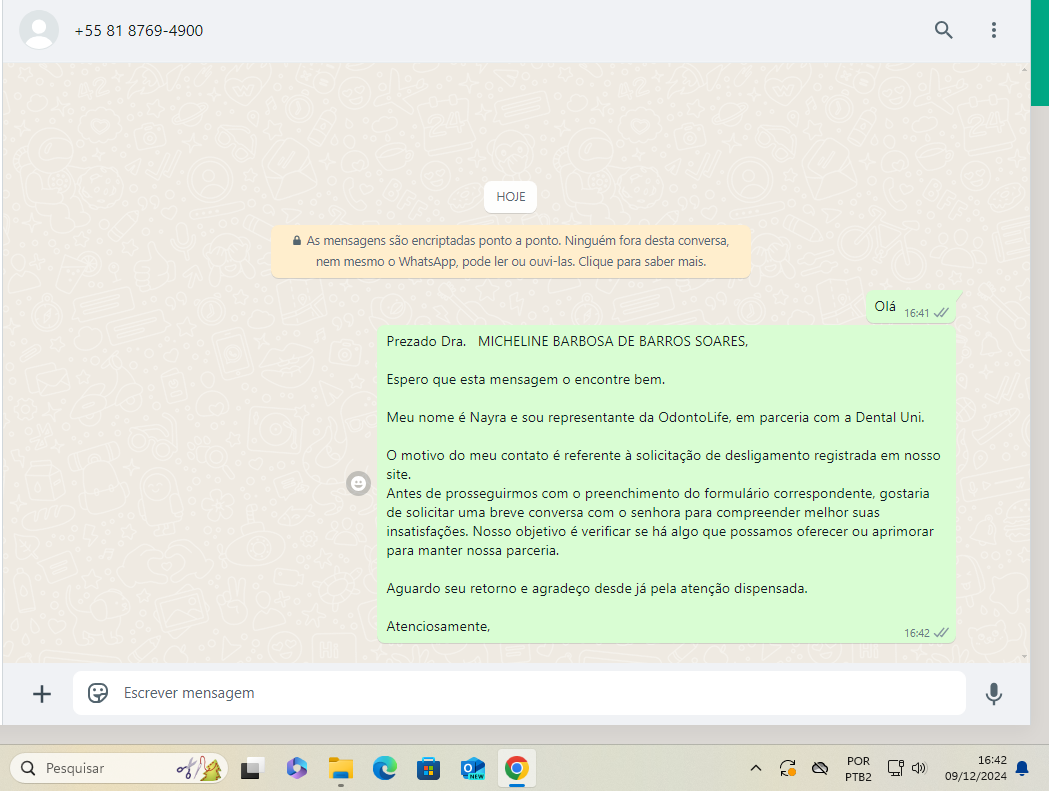Screen dimensions: 1049x791
Task: Open the contact profile picture
Action: 39,30
